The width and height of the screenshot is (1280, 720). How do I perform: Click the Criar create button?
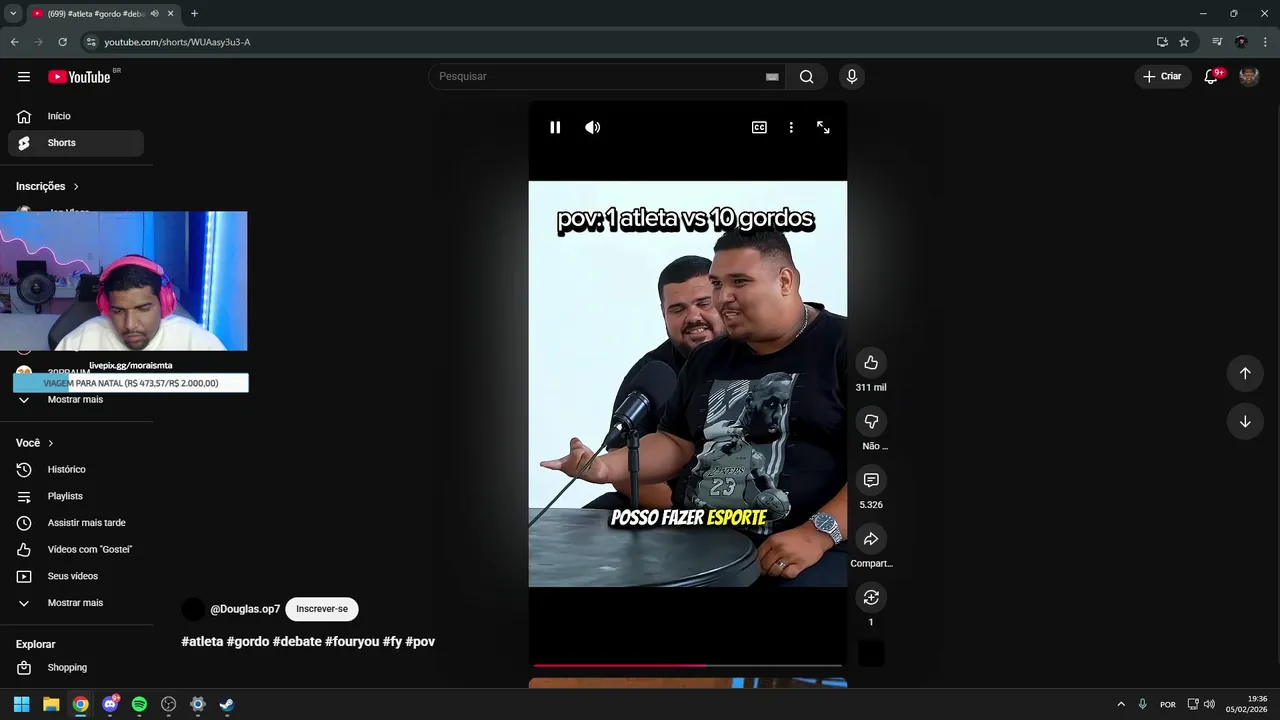click(1162, 76)
